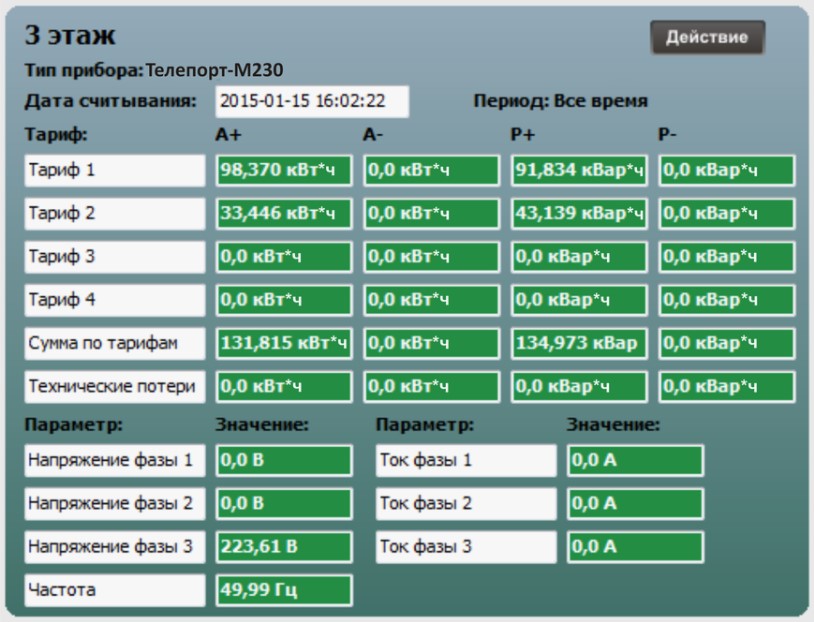This screenshot has width=814, height=622.
Task: Select the Тариф 3 label field
Action: click(x=115, y=256)
